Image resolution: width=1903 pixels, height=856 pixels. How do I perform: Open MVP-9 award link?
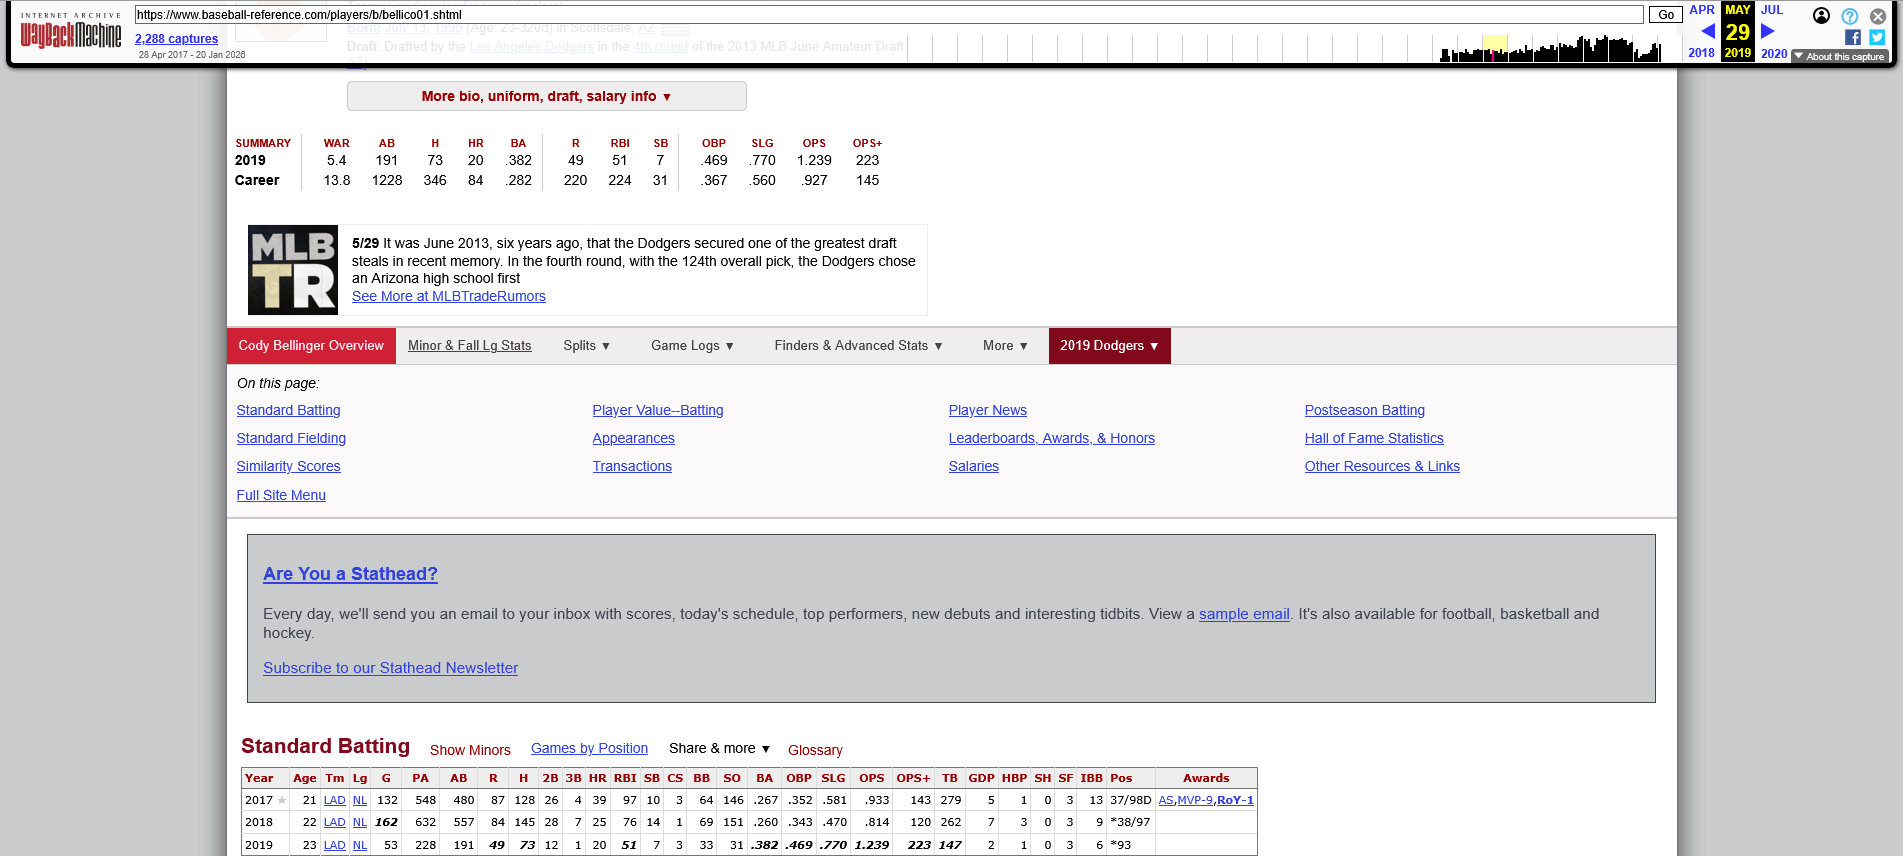point(1195,800)
